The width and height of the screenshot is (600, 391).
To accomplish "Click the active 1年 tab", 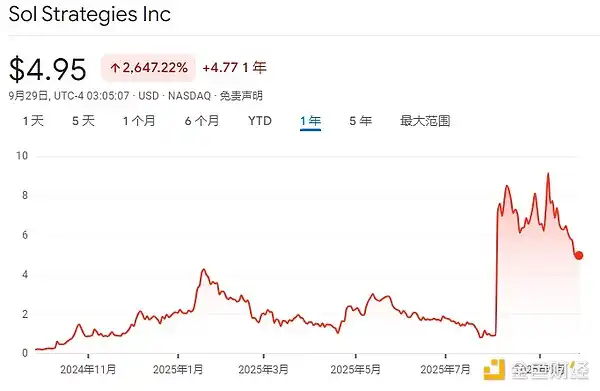I will (x=310, y=121).
